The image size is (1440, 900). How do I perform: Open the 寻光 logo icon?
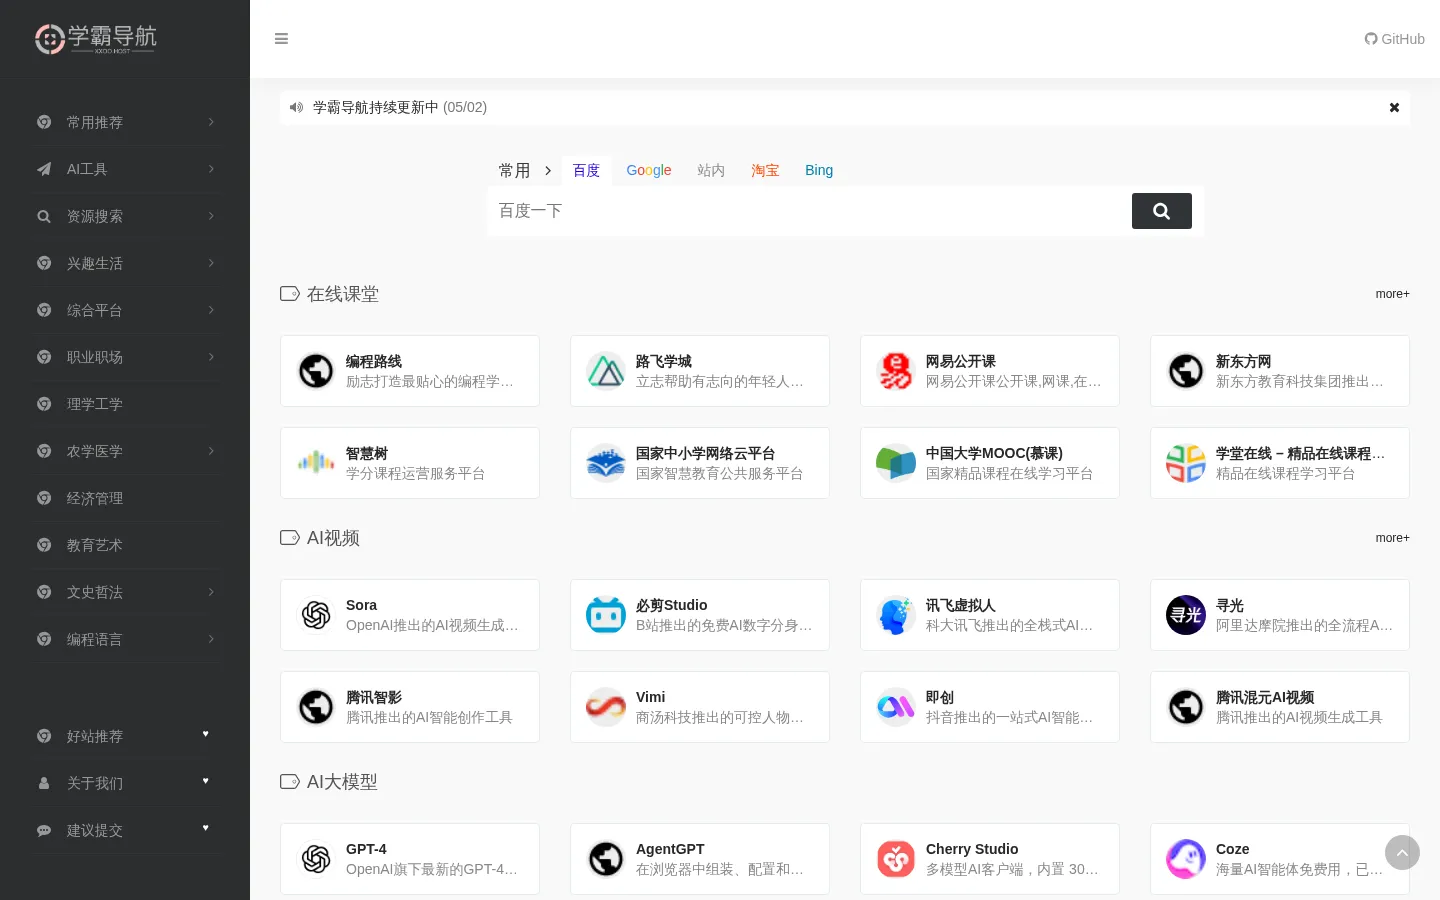(1186, 615)
